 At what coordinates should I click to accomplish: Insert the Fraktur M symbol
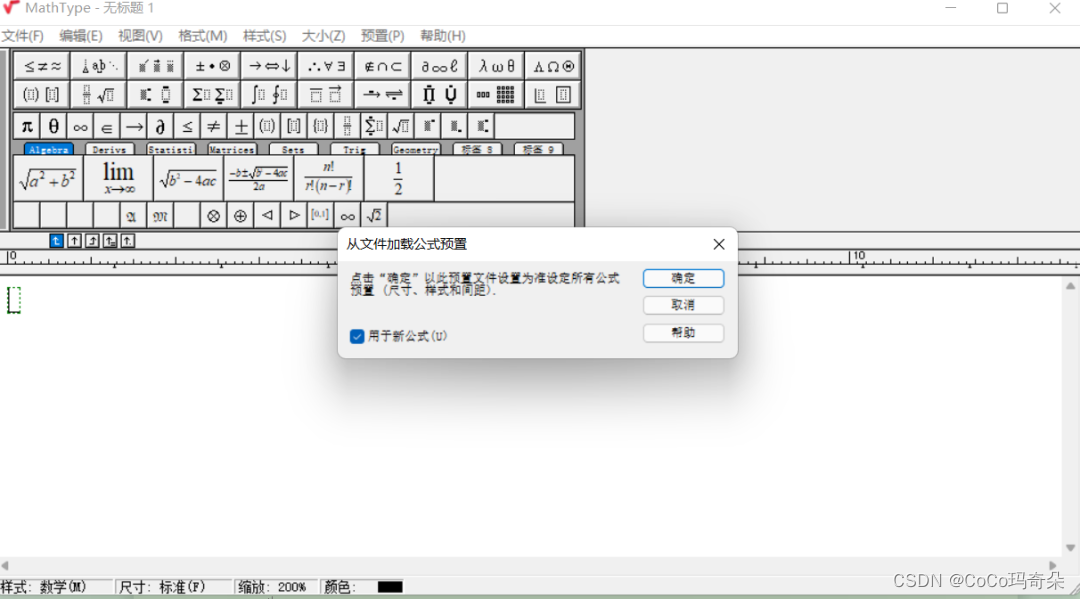[160, 216]
